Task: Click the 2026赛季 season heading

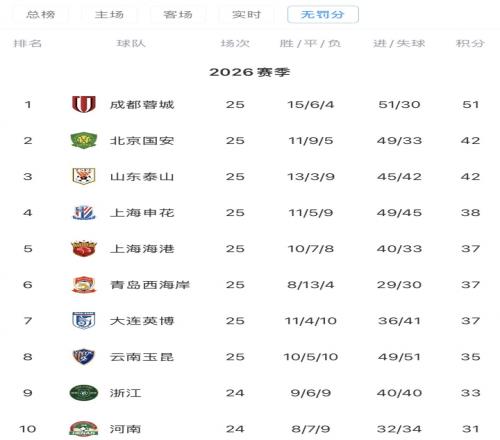Action: (x=250, y=72)
